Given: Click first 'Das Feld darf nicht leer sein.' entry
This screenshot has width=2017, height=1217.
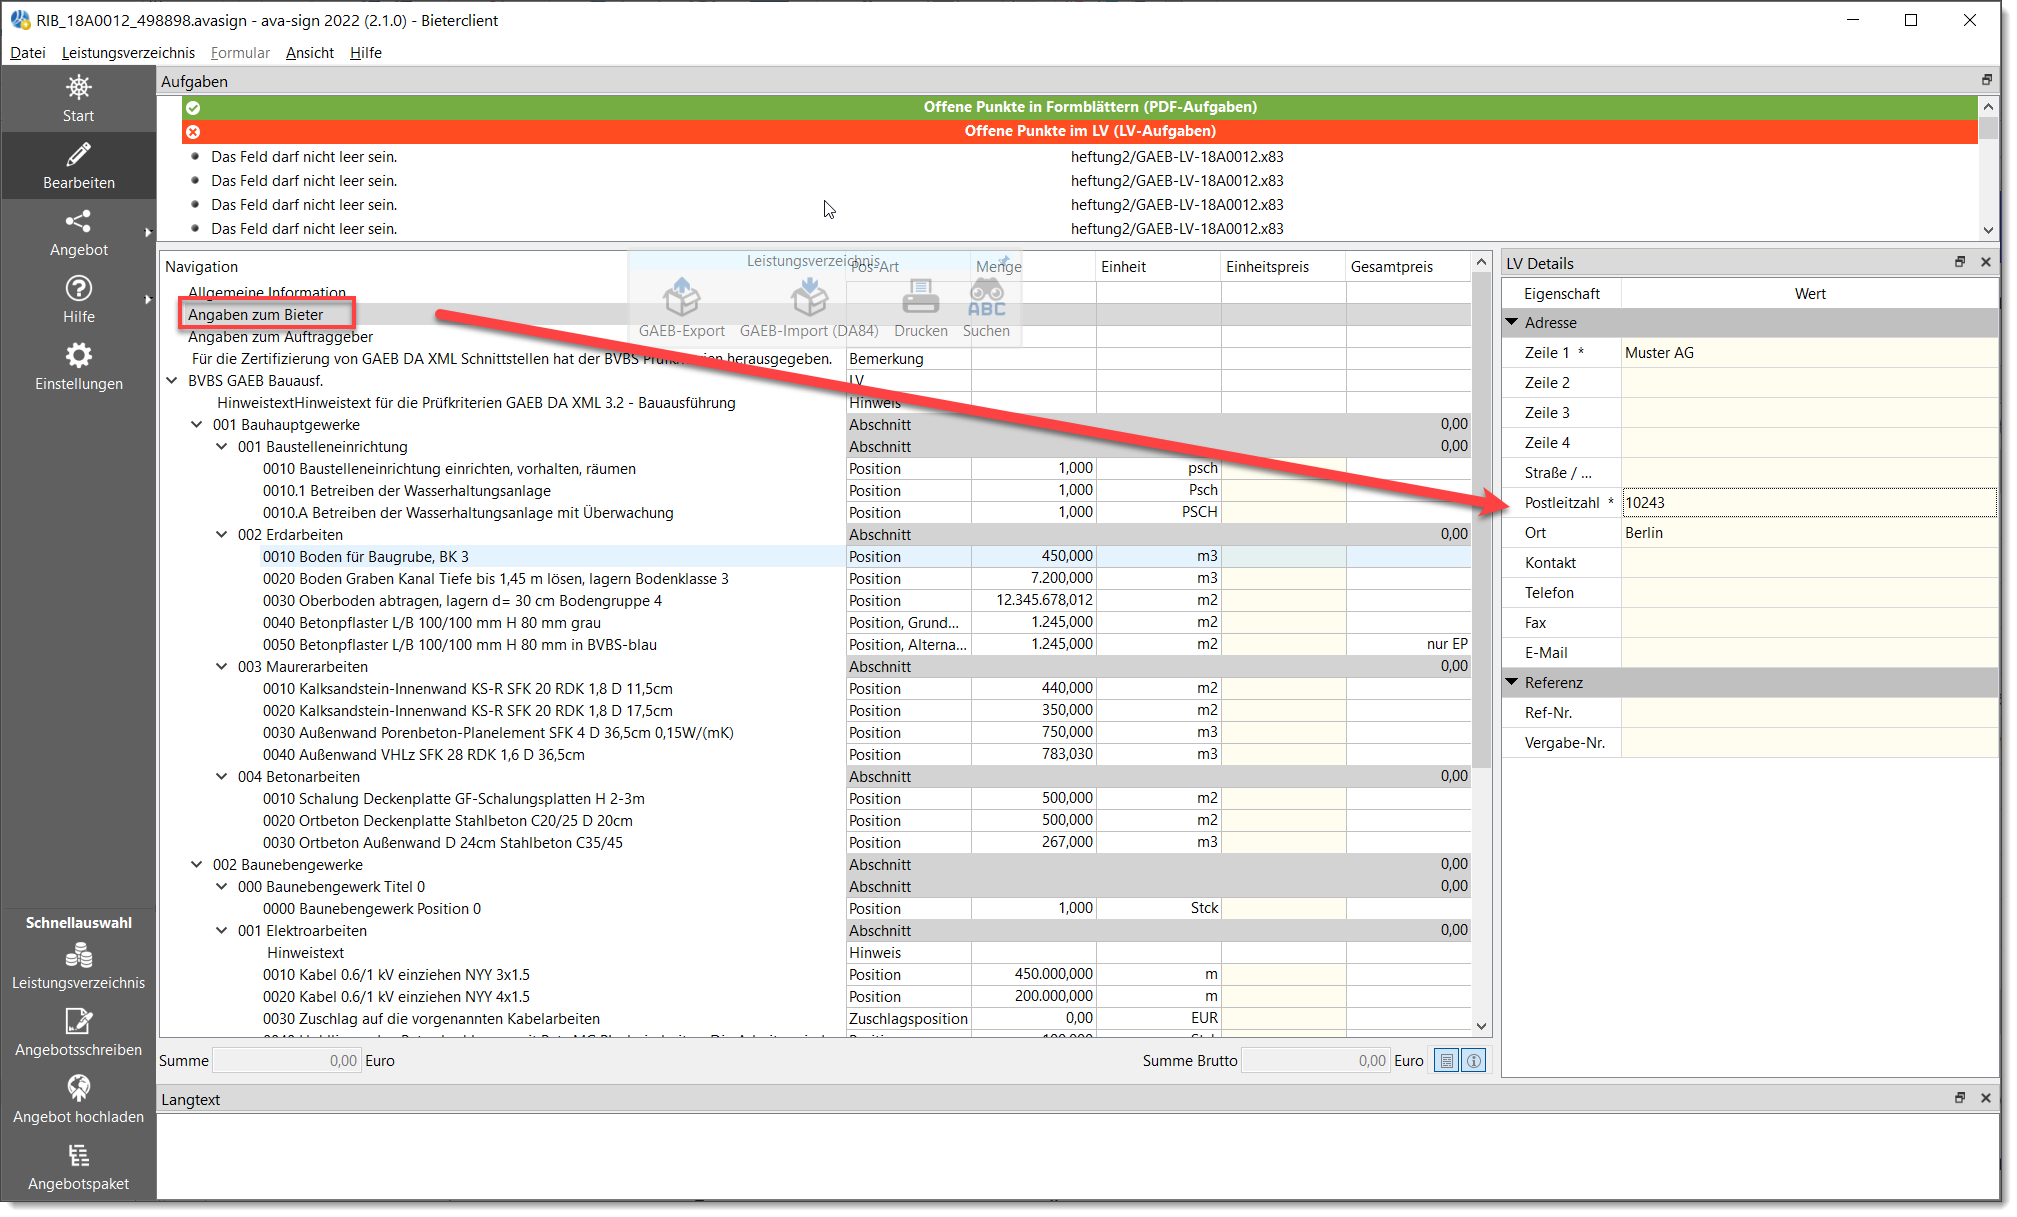Looking at the screenshot, I should coord(304,157).
